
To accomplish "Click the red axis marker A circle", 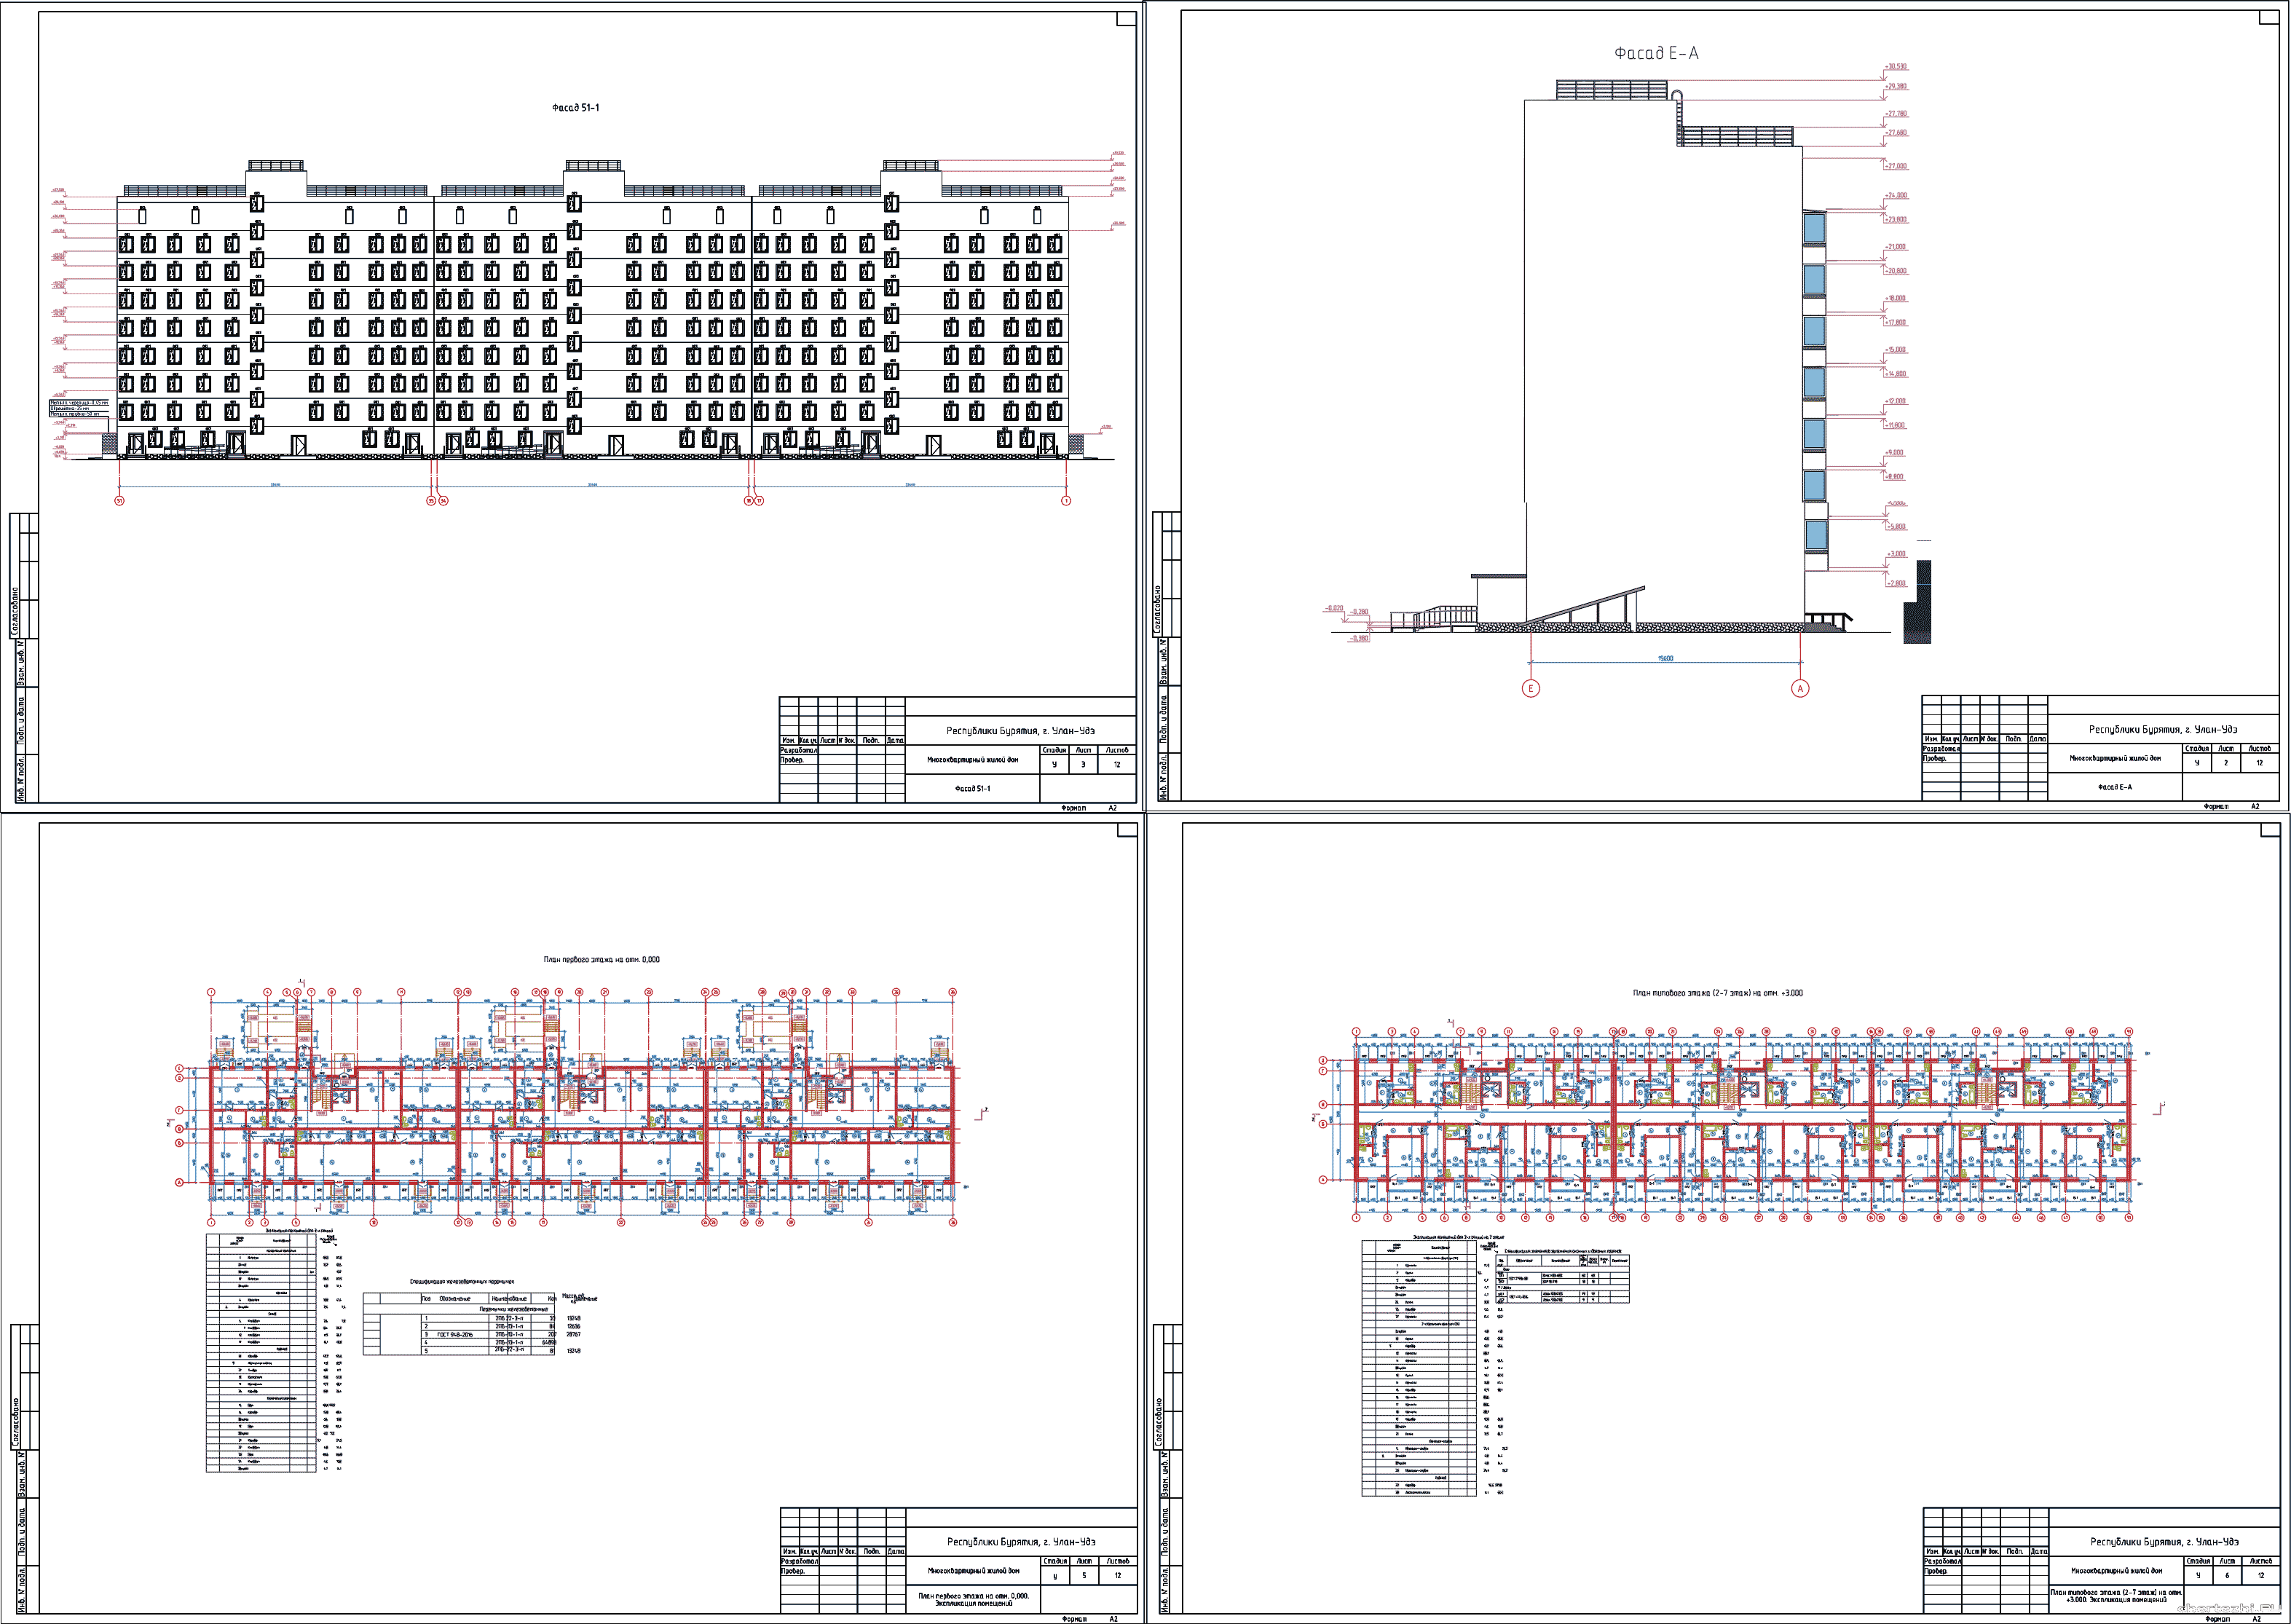I will click(x=1800, y=688).
